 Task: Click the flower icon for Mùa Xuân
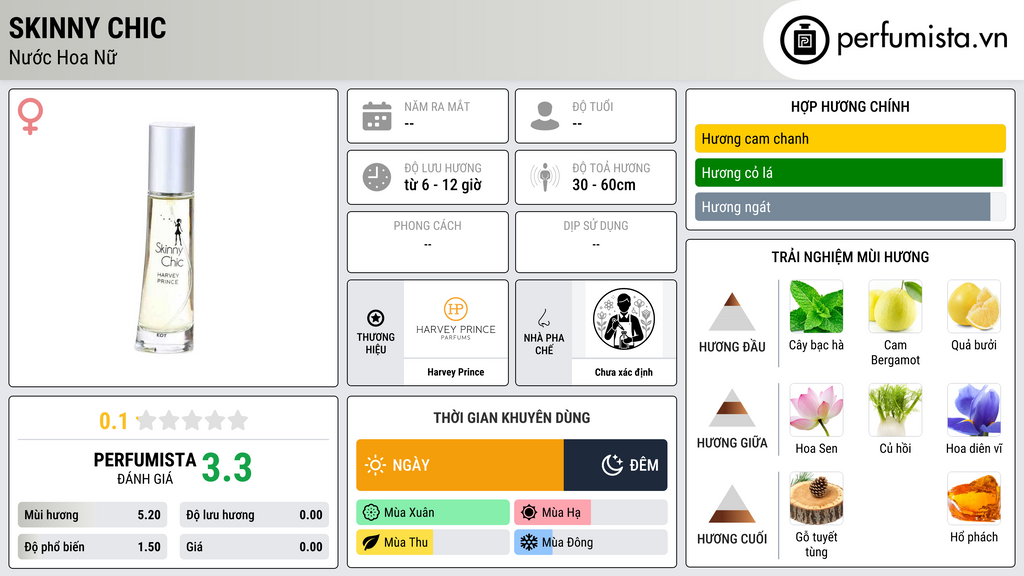point(371,513)
